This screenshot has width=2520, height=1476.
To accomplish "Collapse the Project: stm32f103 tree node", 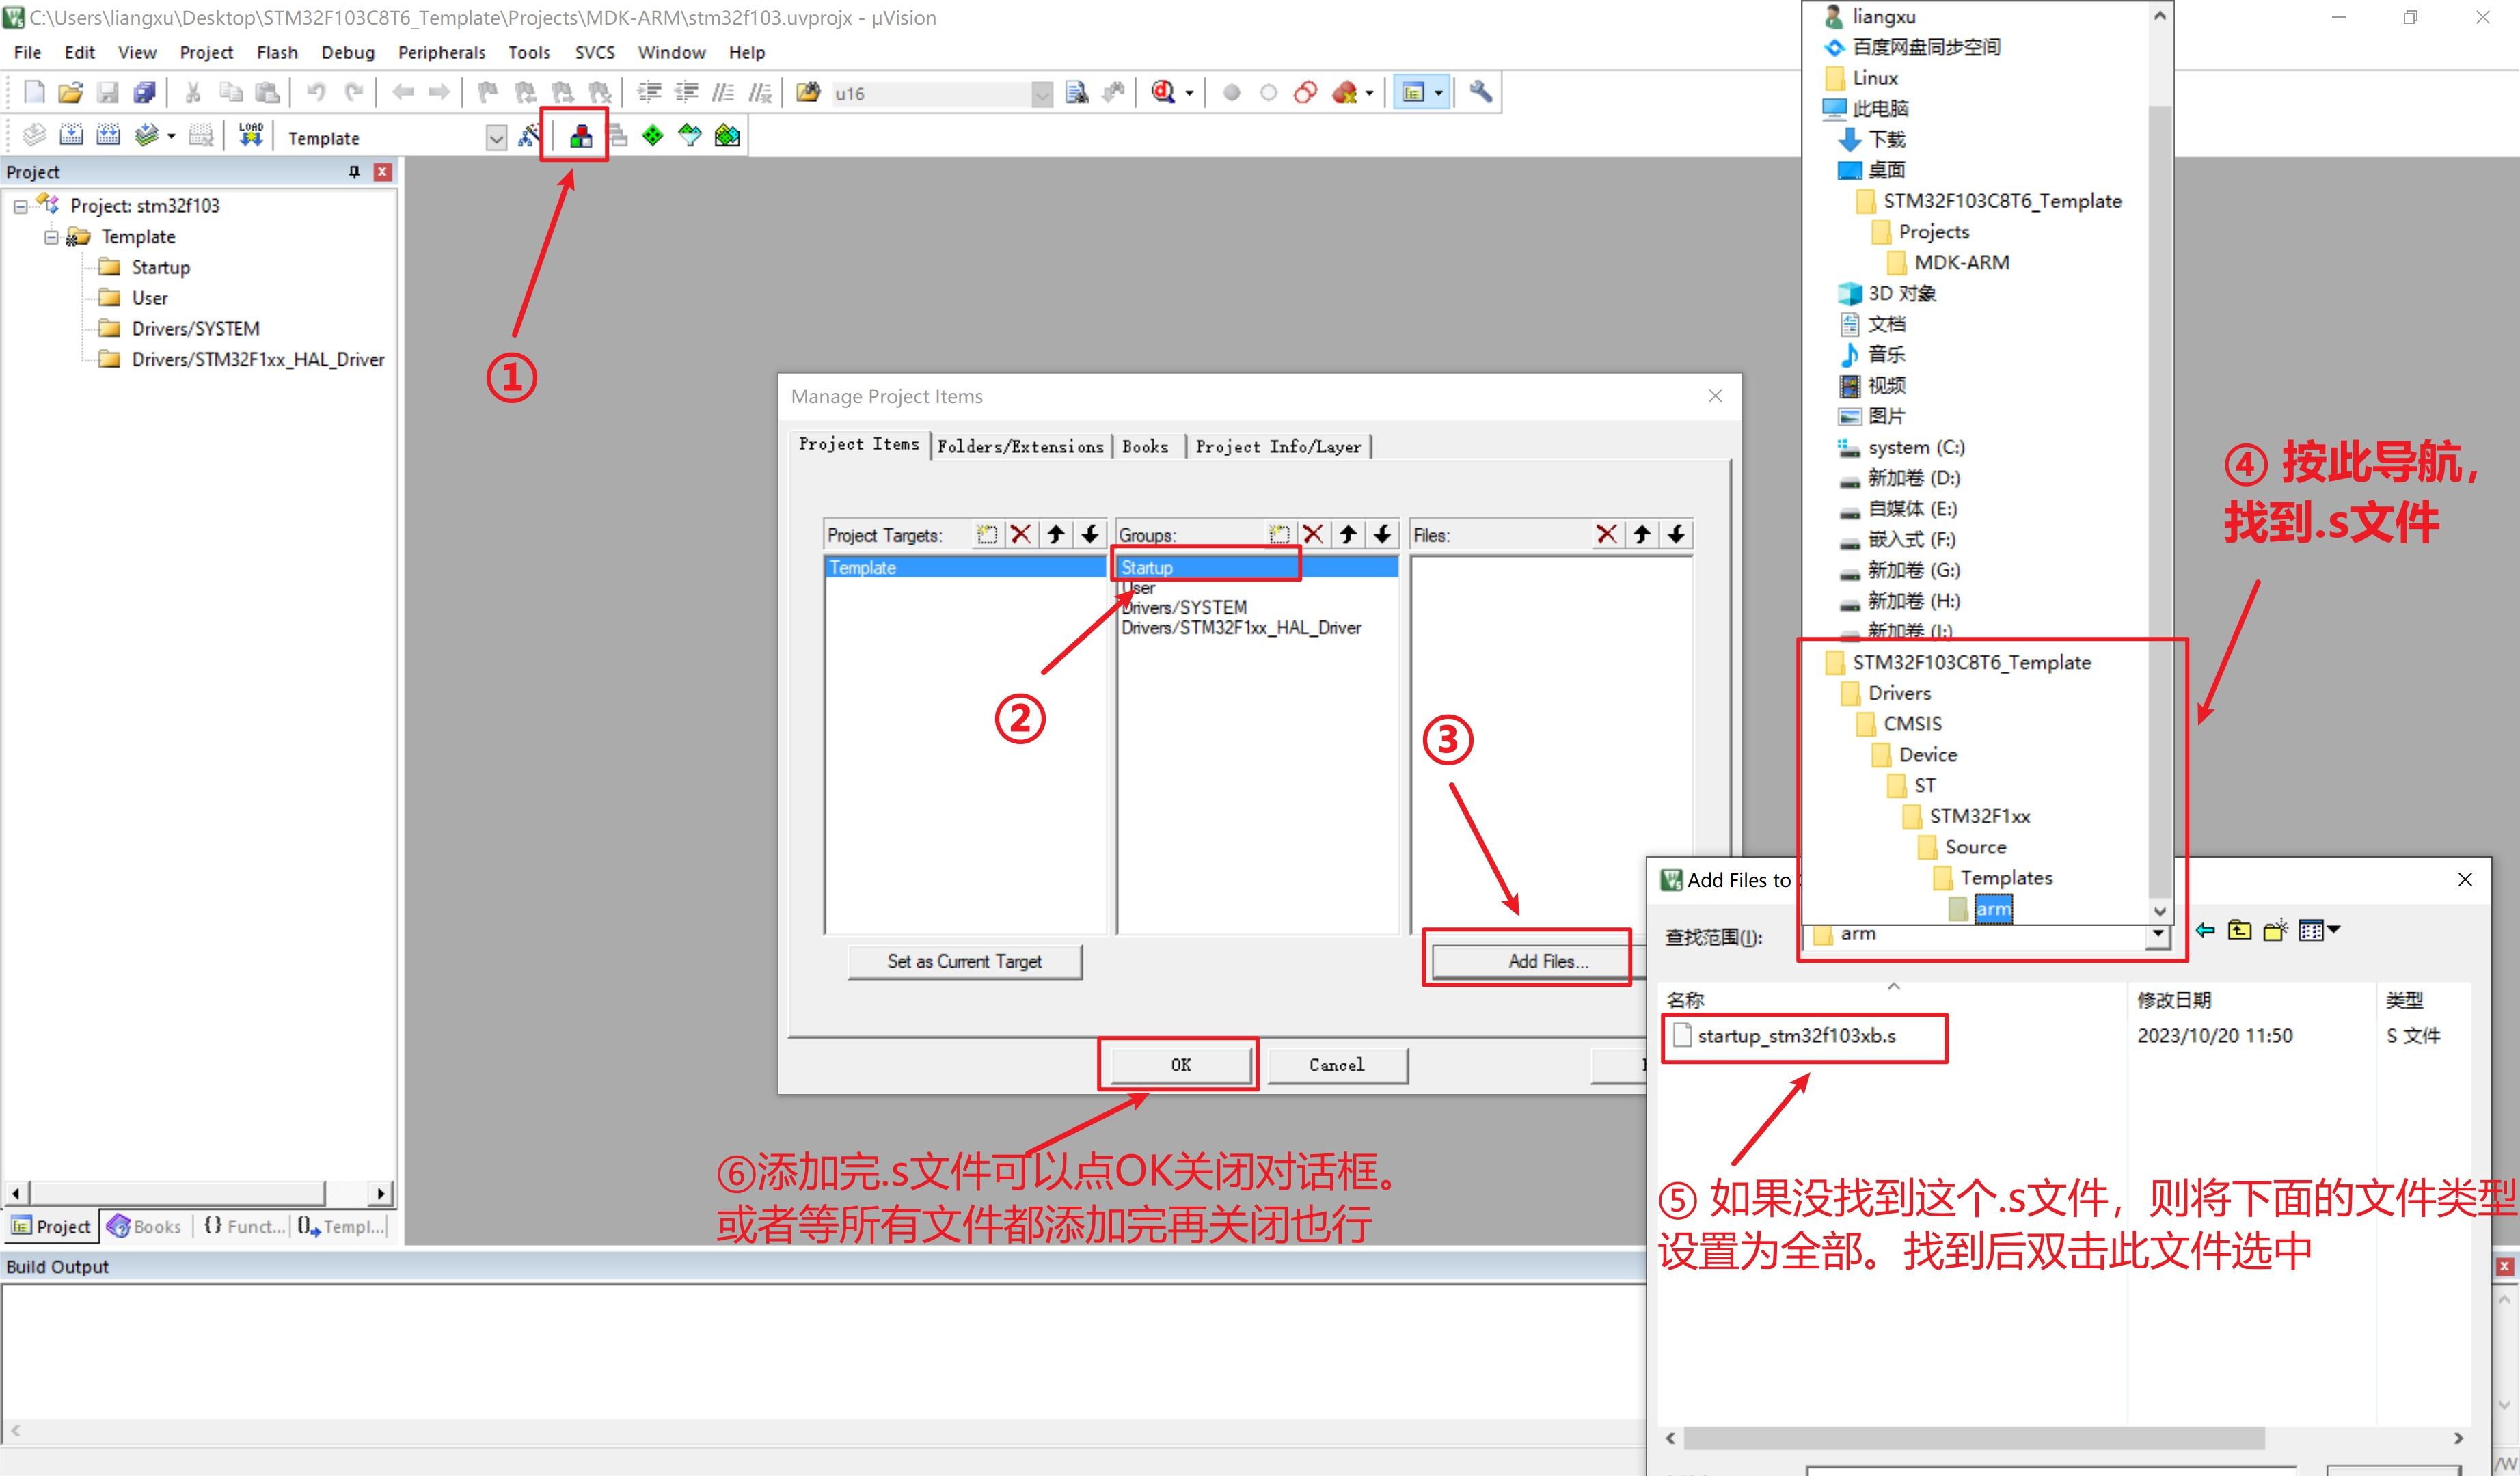I will coord(20,206).
